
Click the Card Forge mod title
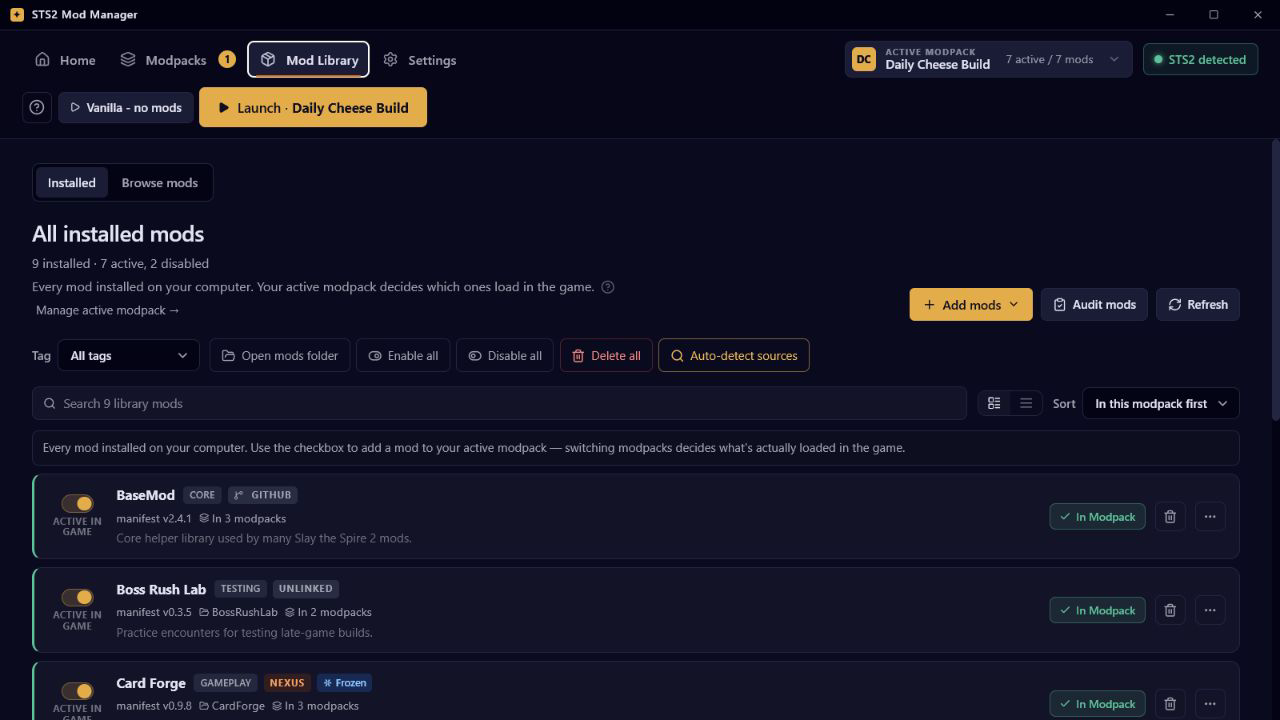pyautogui.click(x=151, y=683)
